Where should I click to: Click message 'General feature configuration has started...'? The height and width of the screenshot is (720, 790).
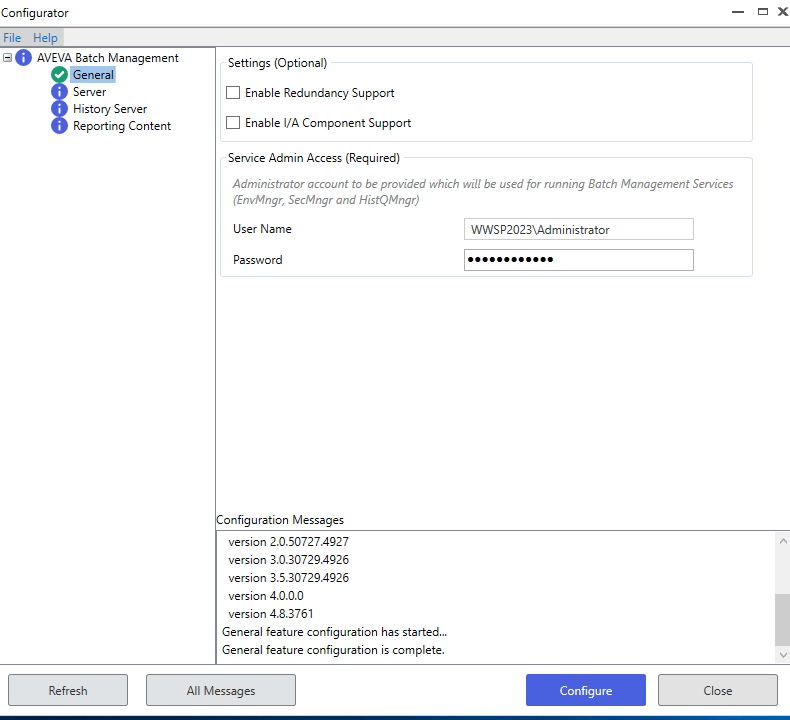point(335,632)
